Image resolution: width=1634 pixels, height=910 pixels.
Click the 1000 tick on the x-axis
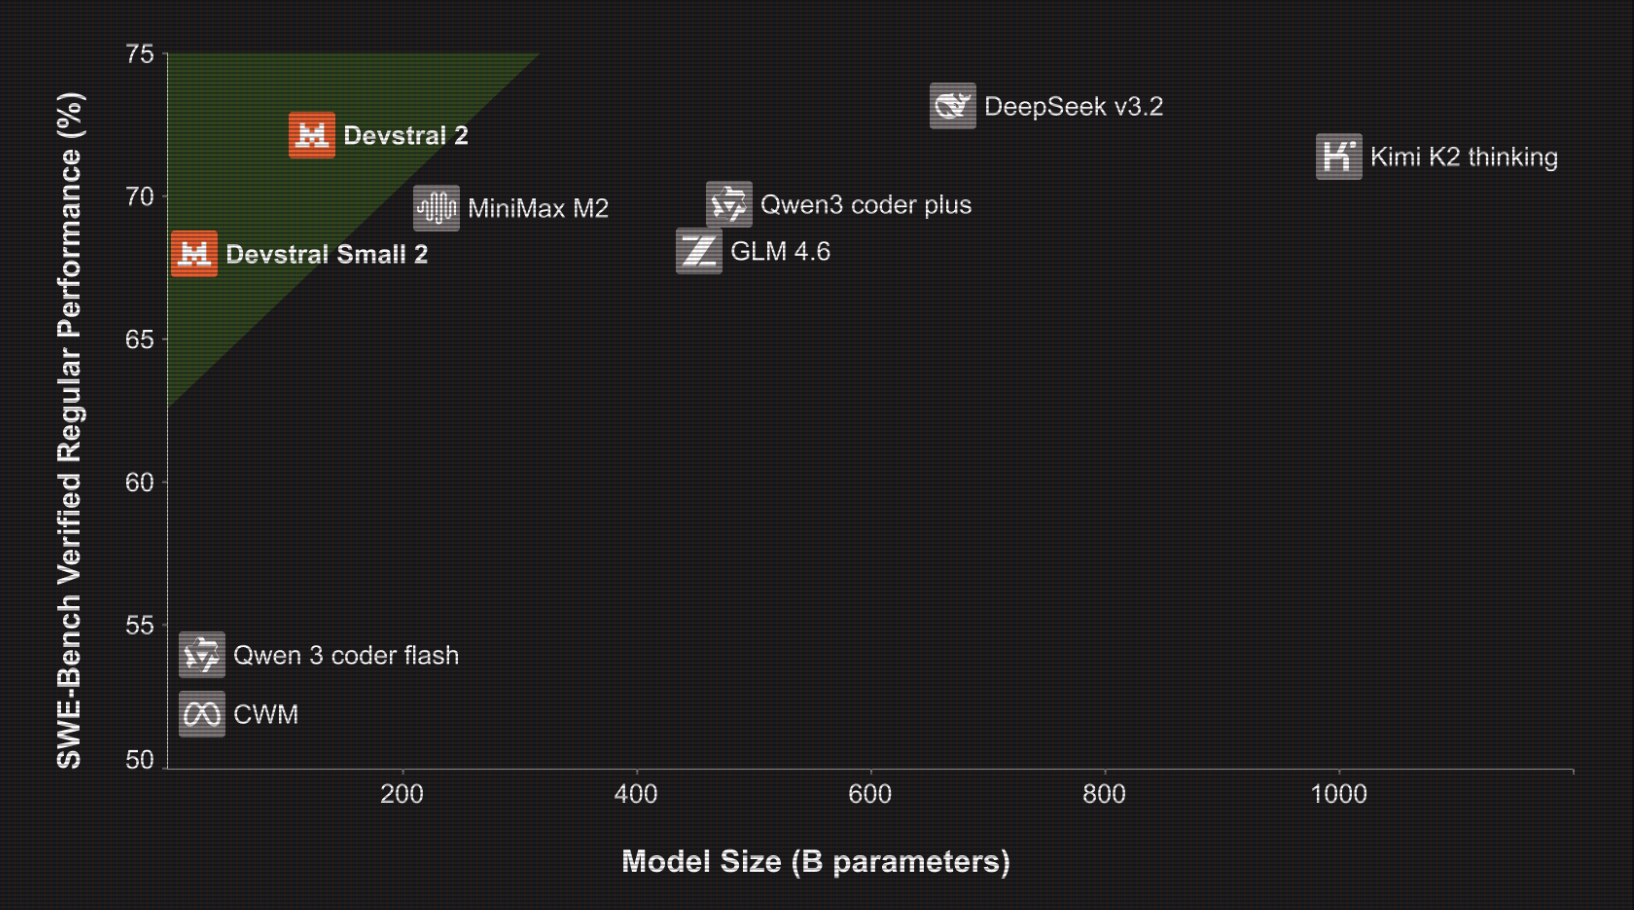tap(1338, 794)
